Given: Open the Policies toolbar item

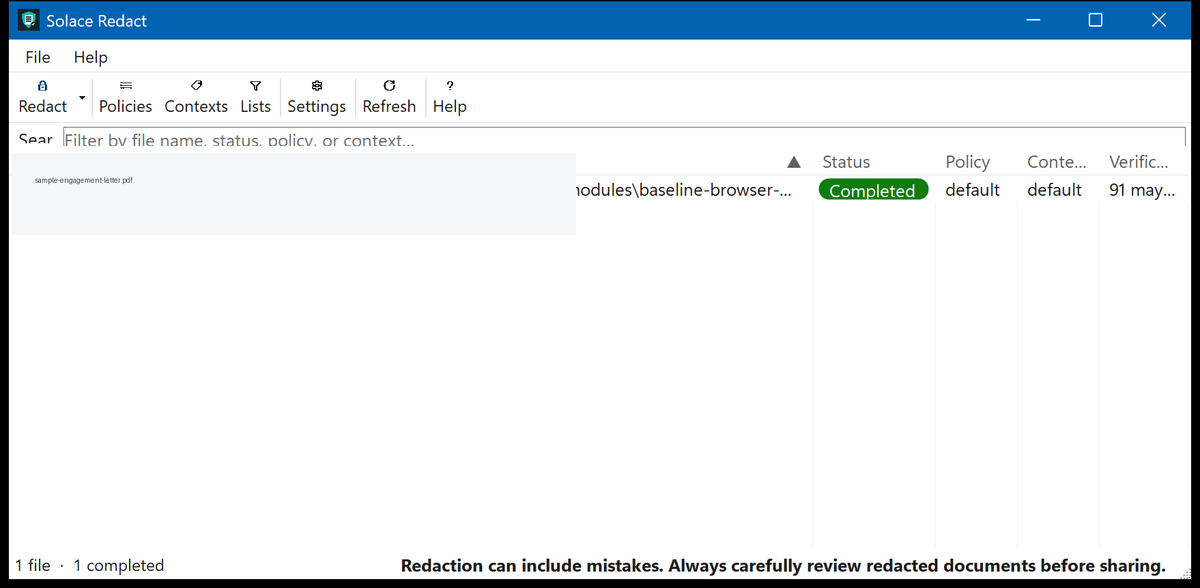Looking at the screenshot, I should (x=125, y=97).
